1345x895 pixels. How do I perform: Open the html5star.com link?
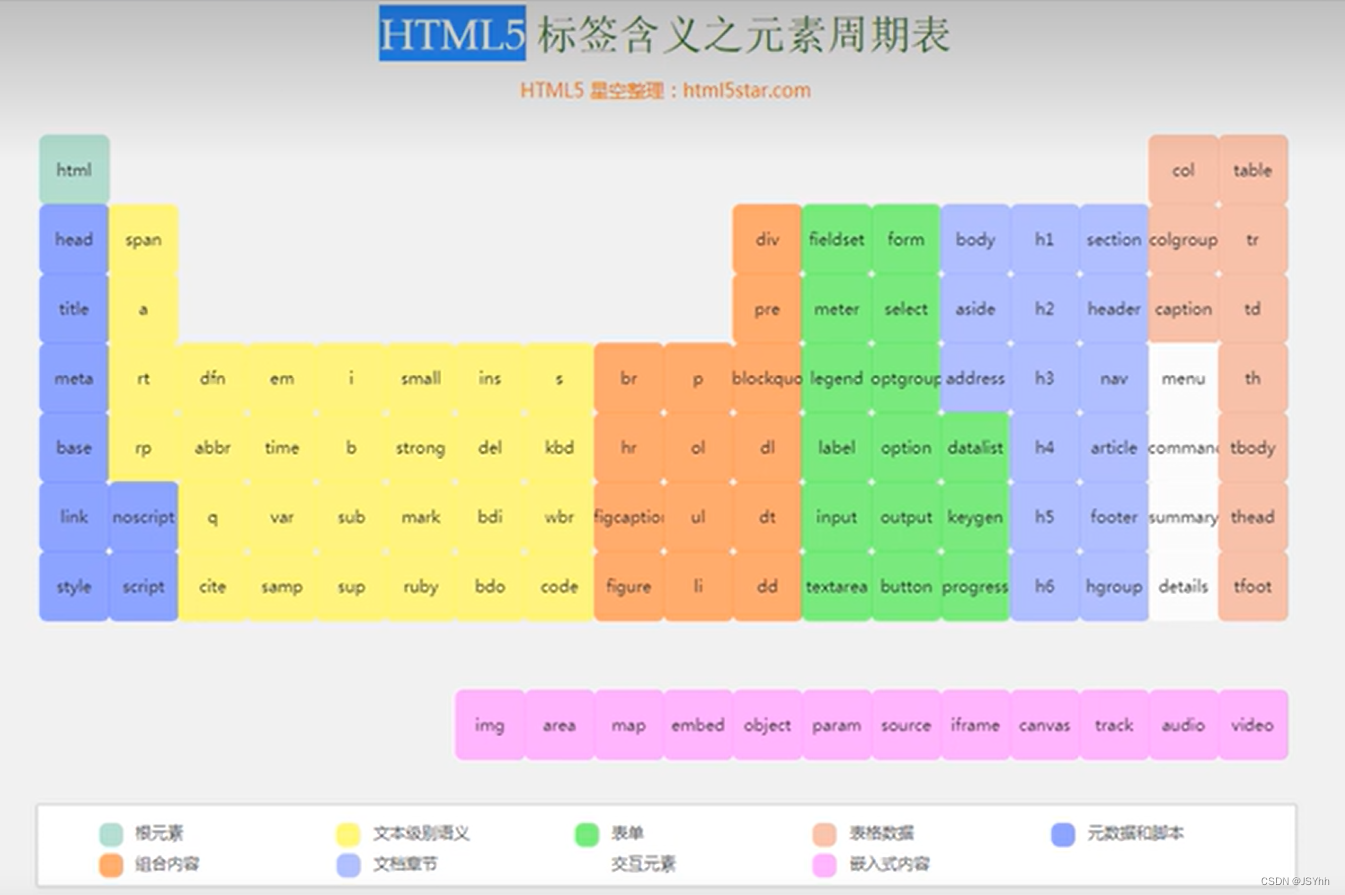coord(744,91)
